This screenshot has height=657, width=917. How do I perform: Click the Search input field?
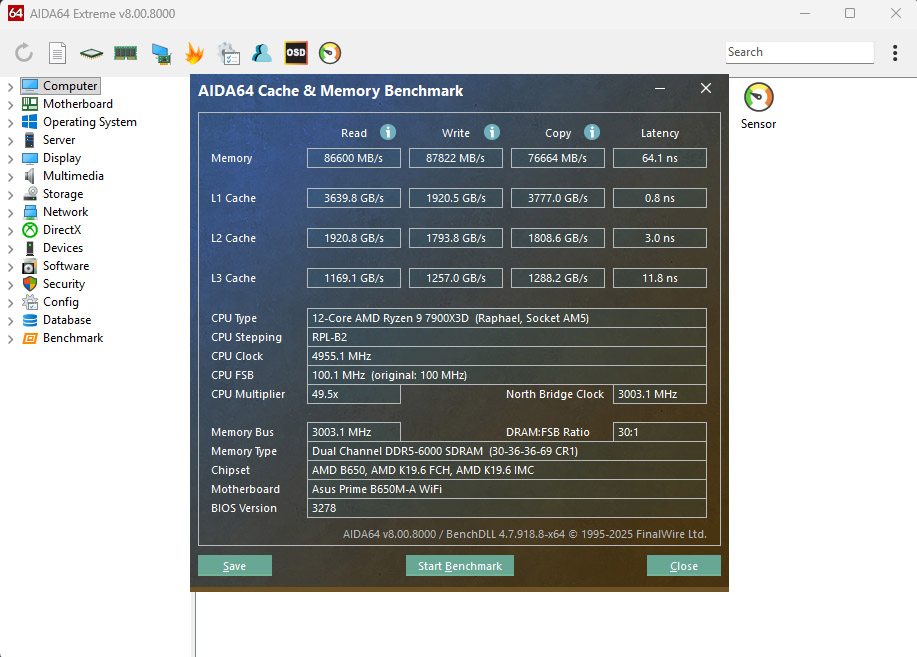click(x=799, y=52)
